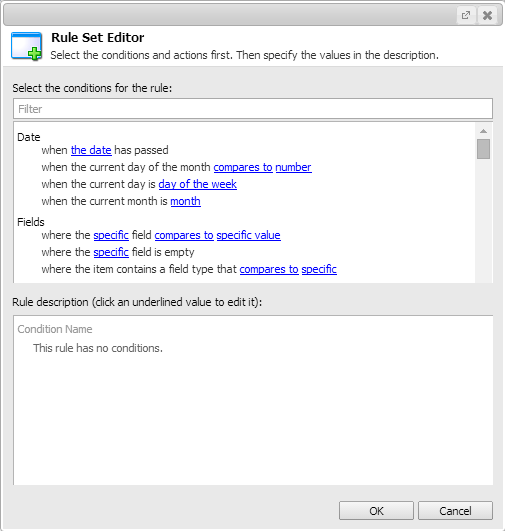Click the 'month' condition link
This screenshot has width=505, height=531.
pos(186,201)
